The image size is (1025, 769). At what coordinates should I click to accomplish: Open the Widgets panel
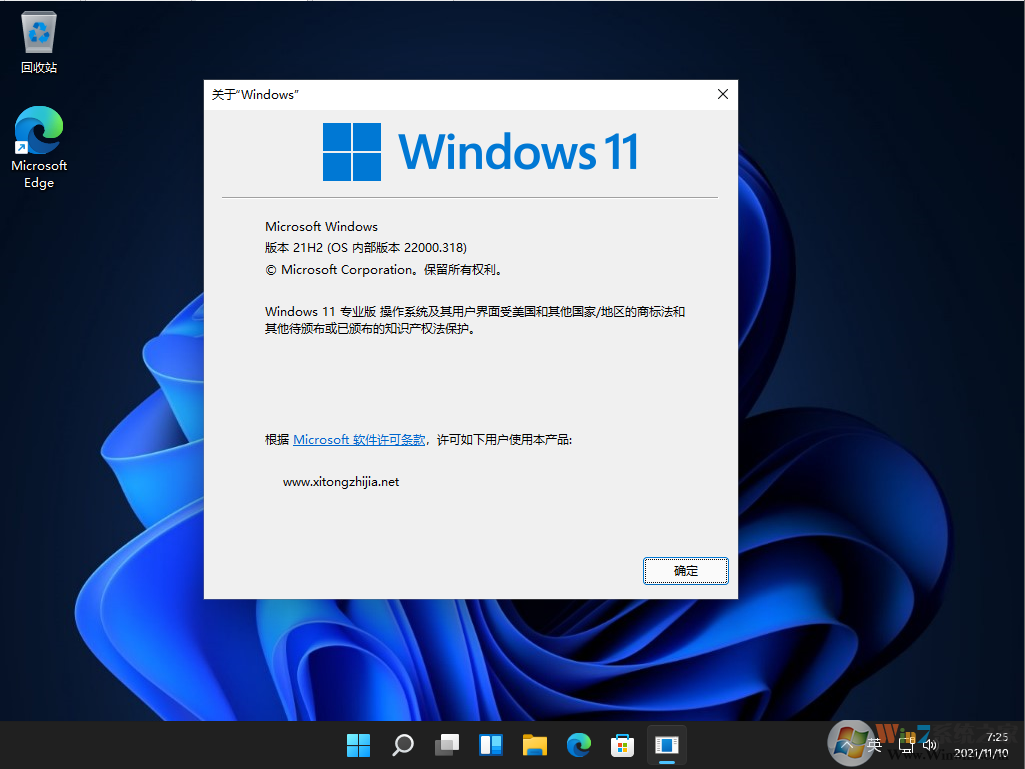[x=490, y=745]
